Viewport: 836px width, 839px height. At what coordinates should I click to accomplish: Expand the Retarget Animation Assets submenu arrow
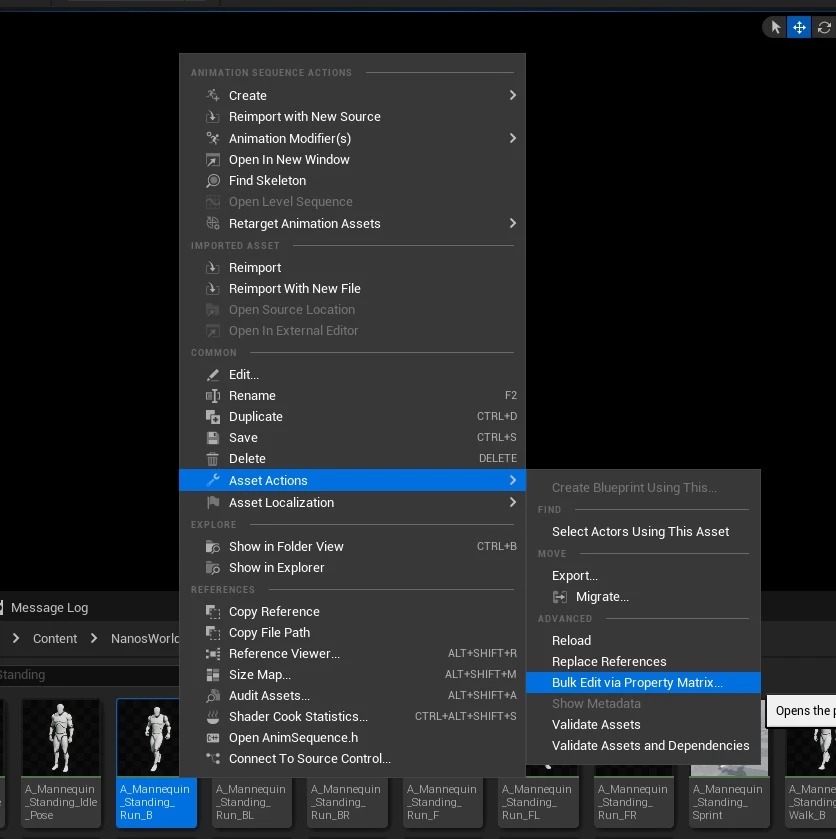513,223
